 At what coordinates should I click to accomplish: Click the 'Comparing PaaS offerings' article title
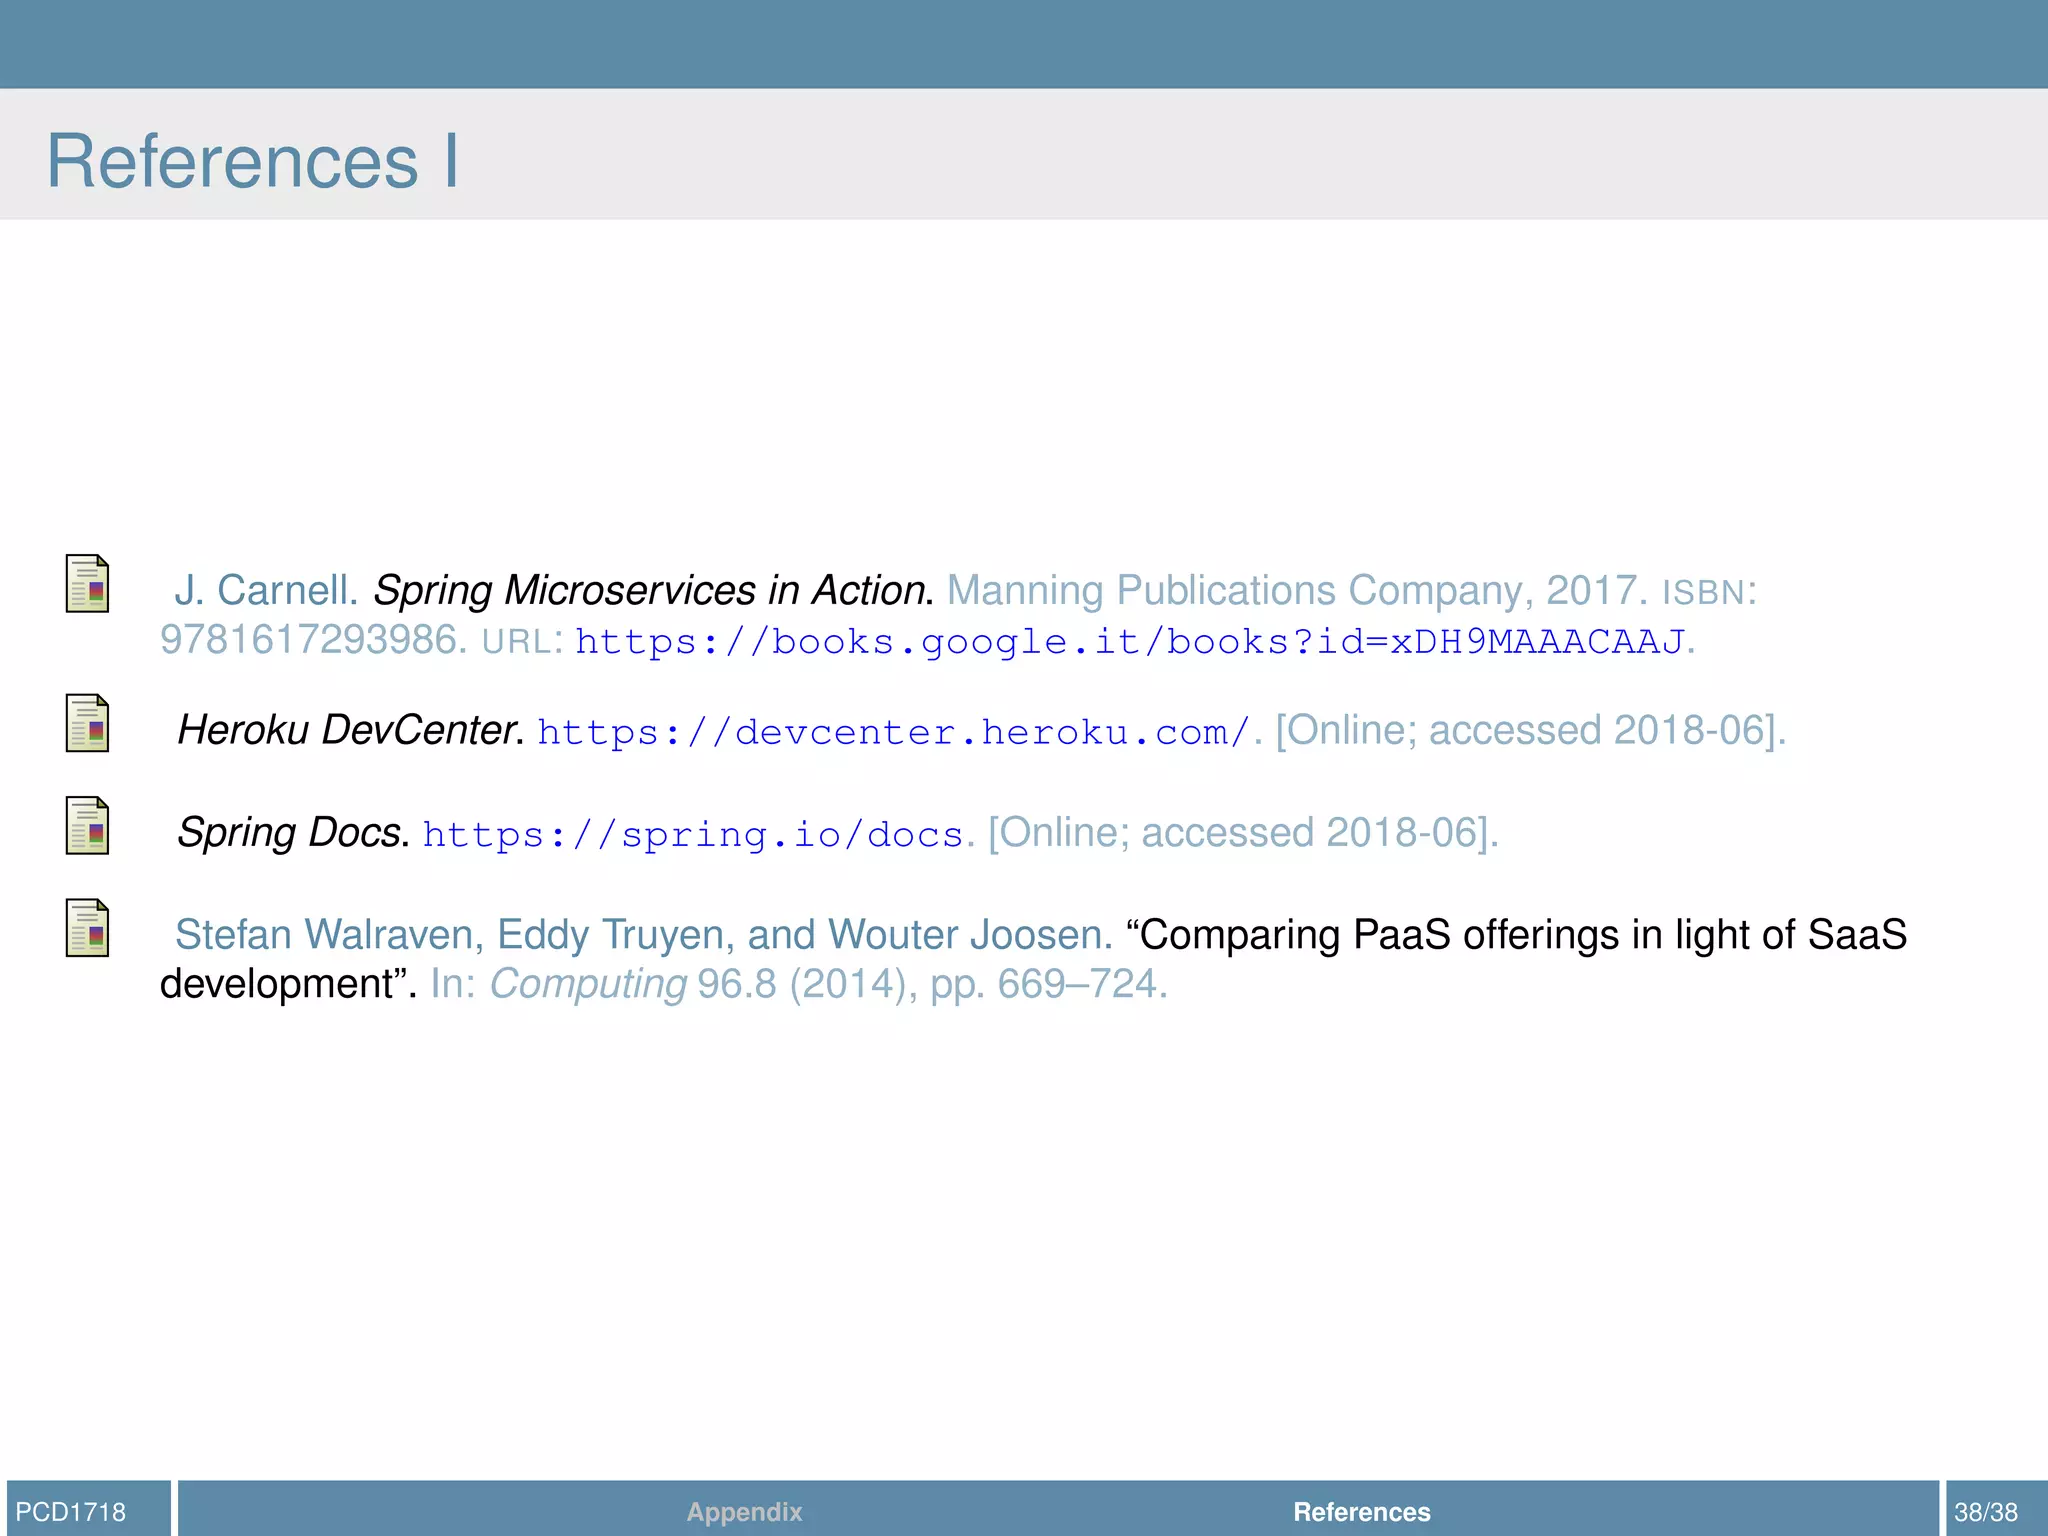coord(1033,958)
